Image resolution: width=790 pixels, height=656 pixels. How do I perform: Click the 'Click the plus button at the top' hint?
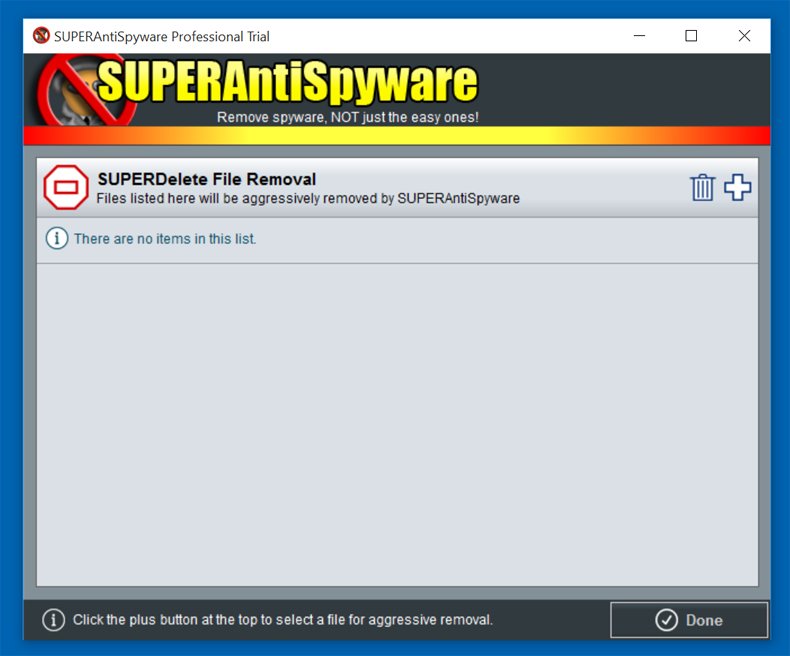click(282, 620)
